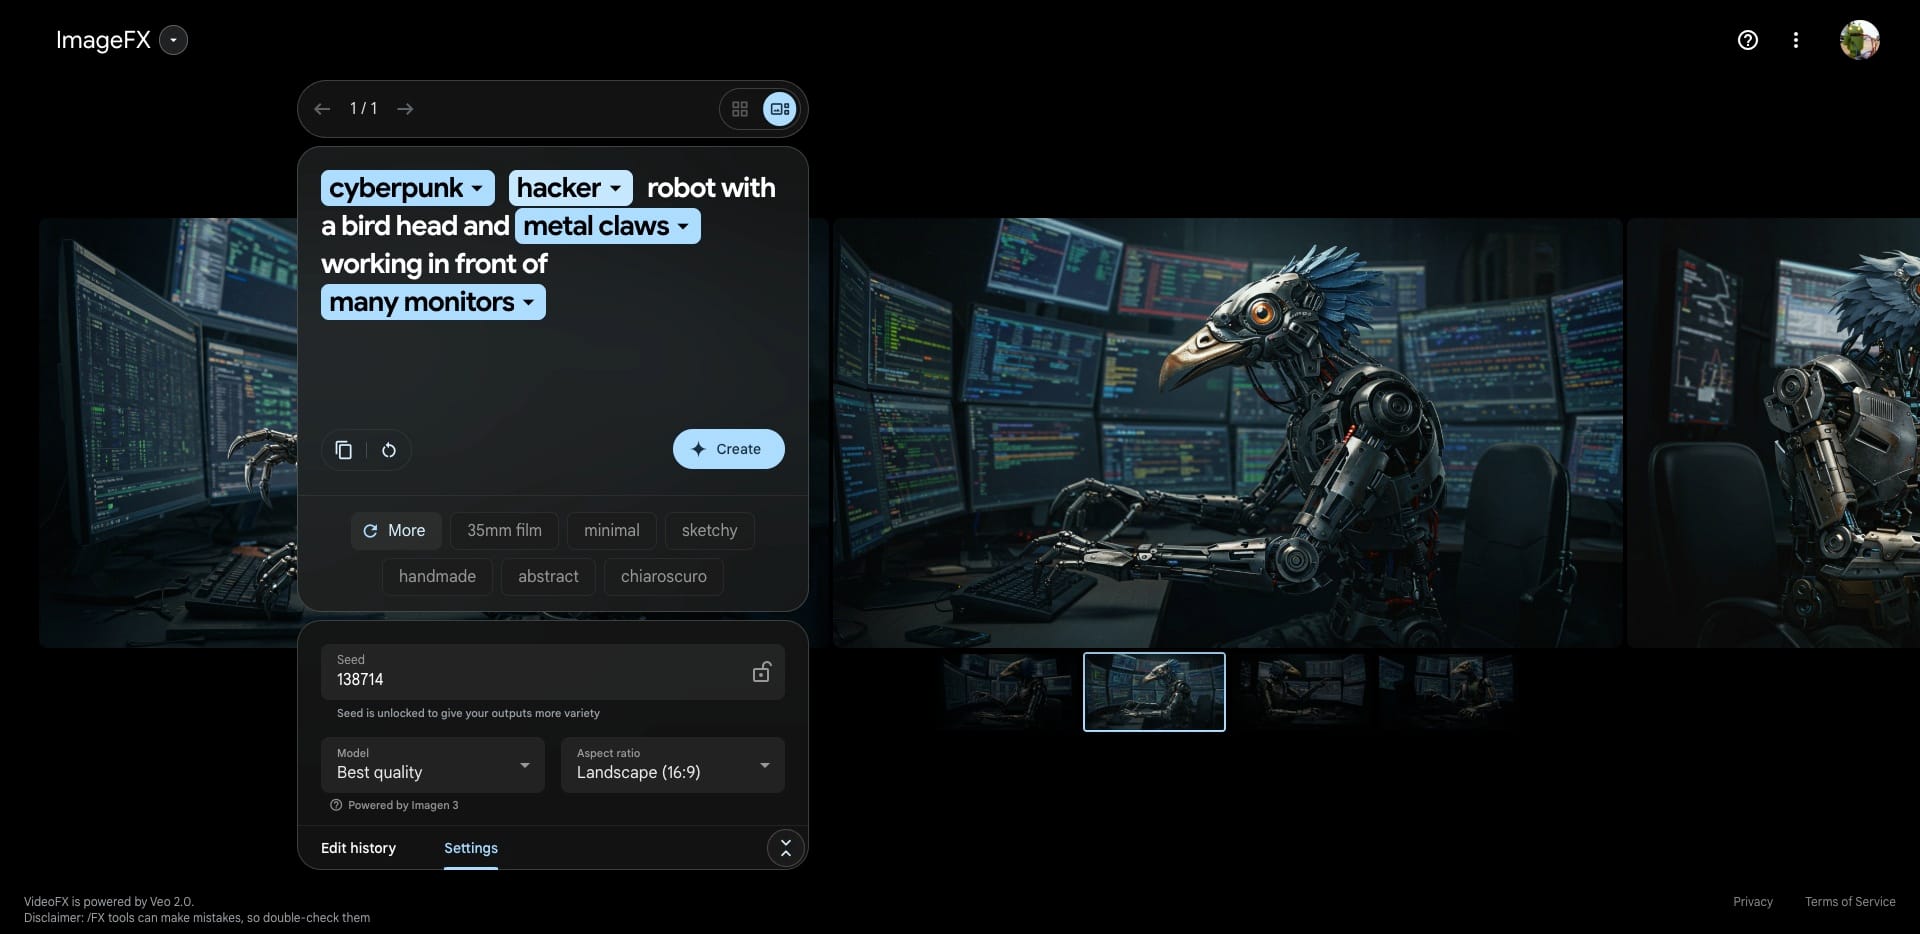This screenshot has width=1920, height=934.
Task: Select the Settings tab
Action: pyautogui.click(x=471, y=848)
